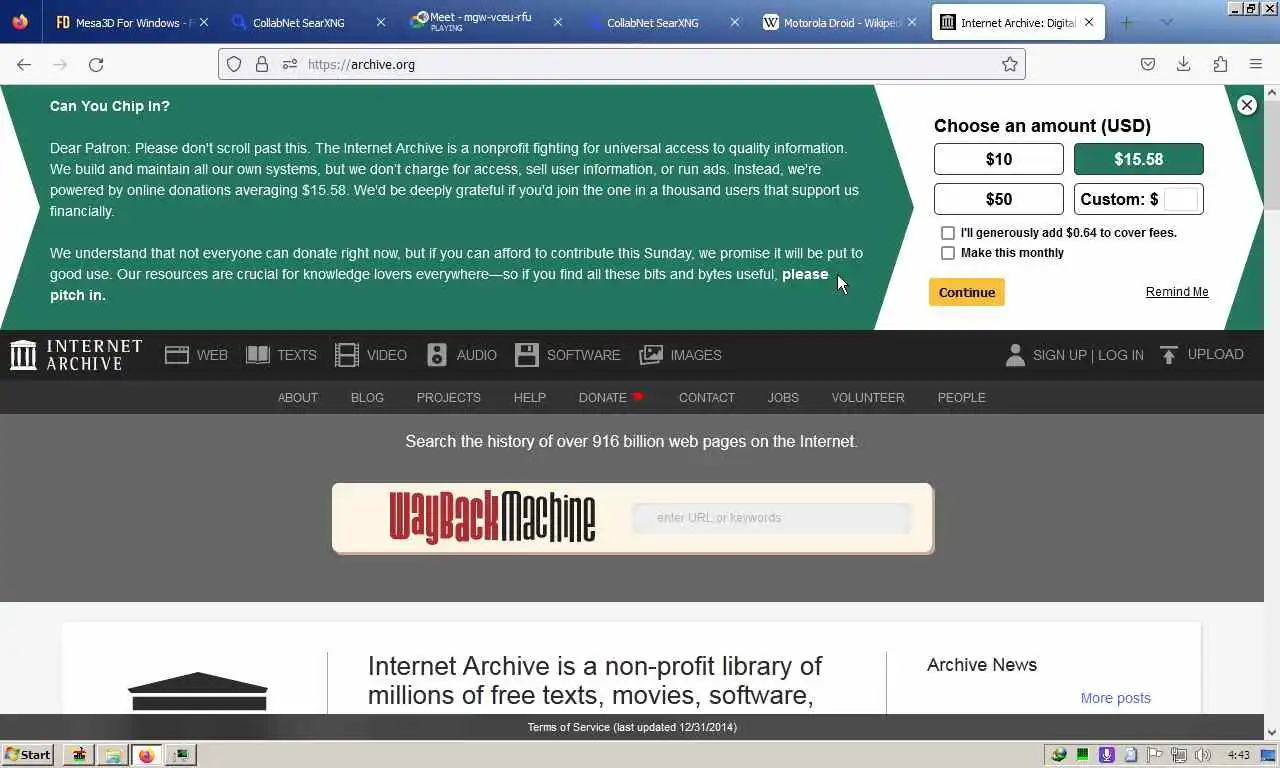Screen dimensions: 1280x768
Task: Click the Firefox taskbar button
Action: [x=147, y=755]
